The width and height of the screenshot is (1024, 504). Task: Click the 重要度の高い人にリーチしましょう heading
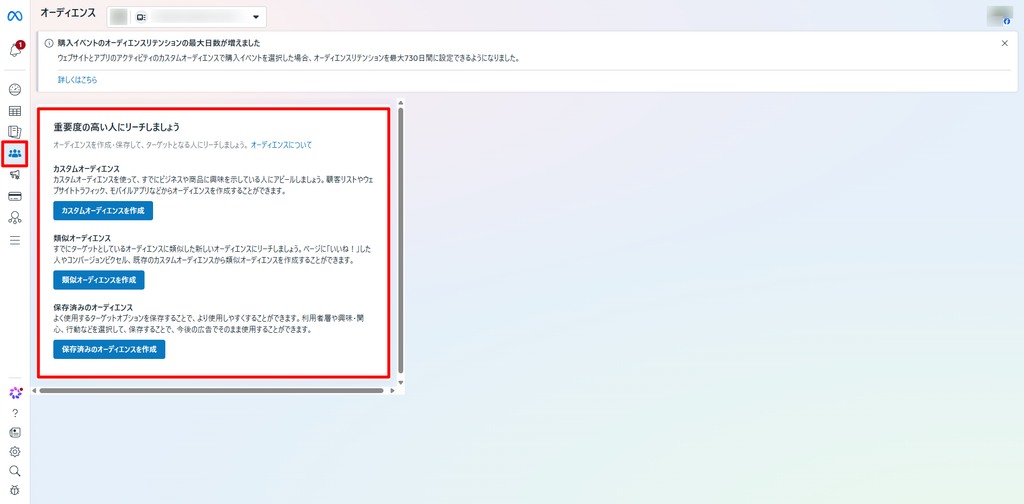(116, 127)
